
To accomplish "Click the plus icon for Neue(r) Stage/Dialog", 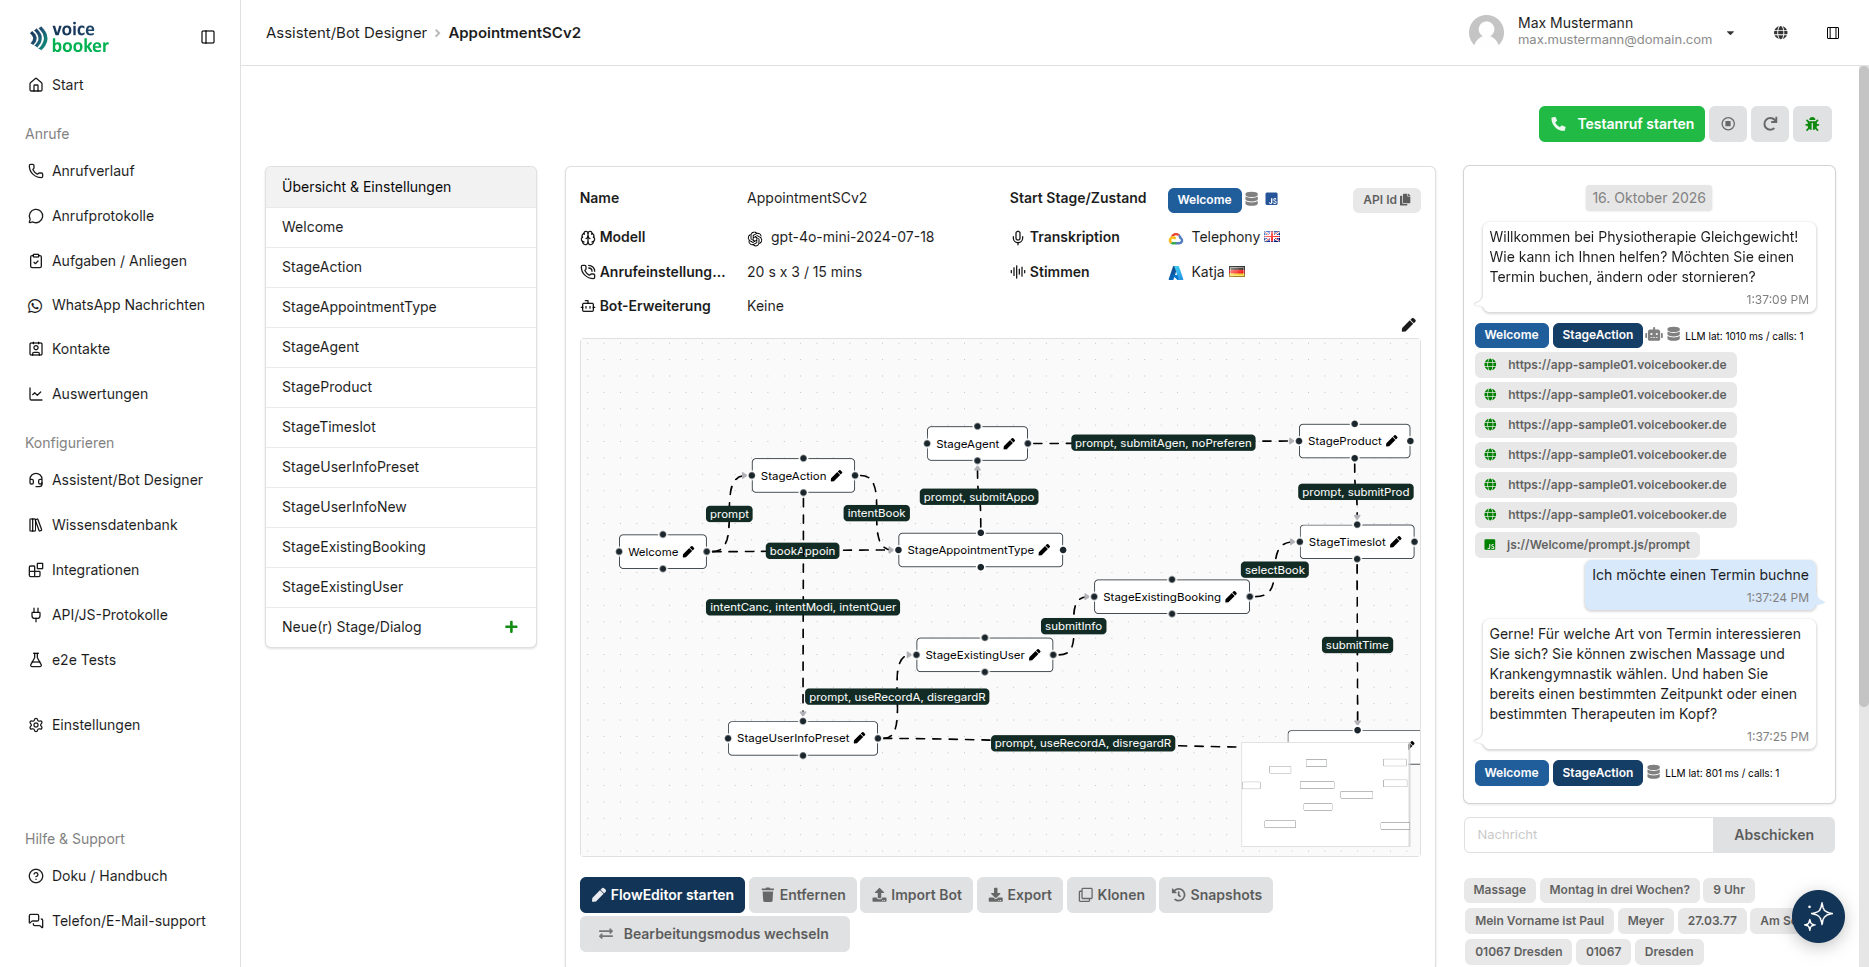I will (x=511, y=627).
